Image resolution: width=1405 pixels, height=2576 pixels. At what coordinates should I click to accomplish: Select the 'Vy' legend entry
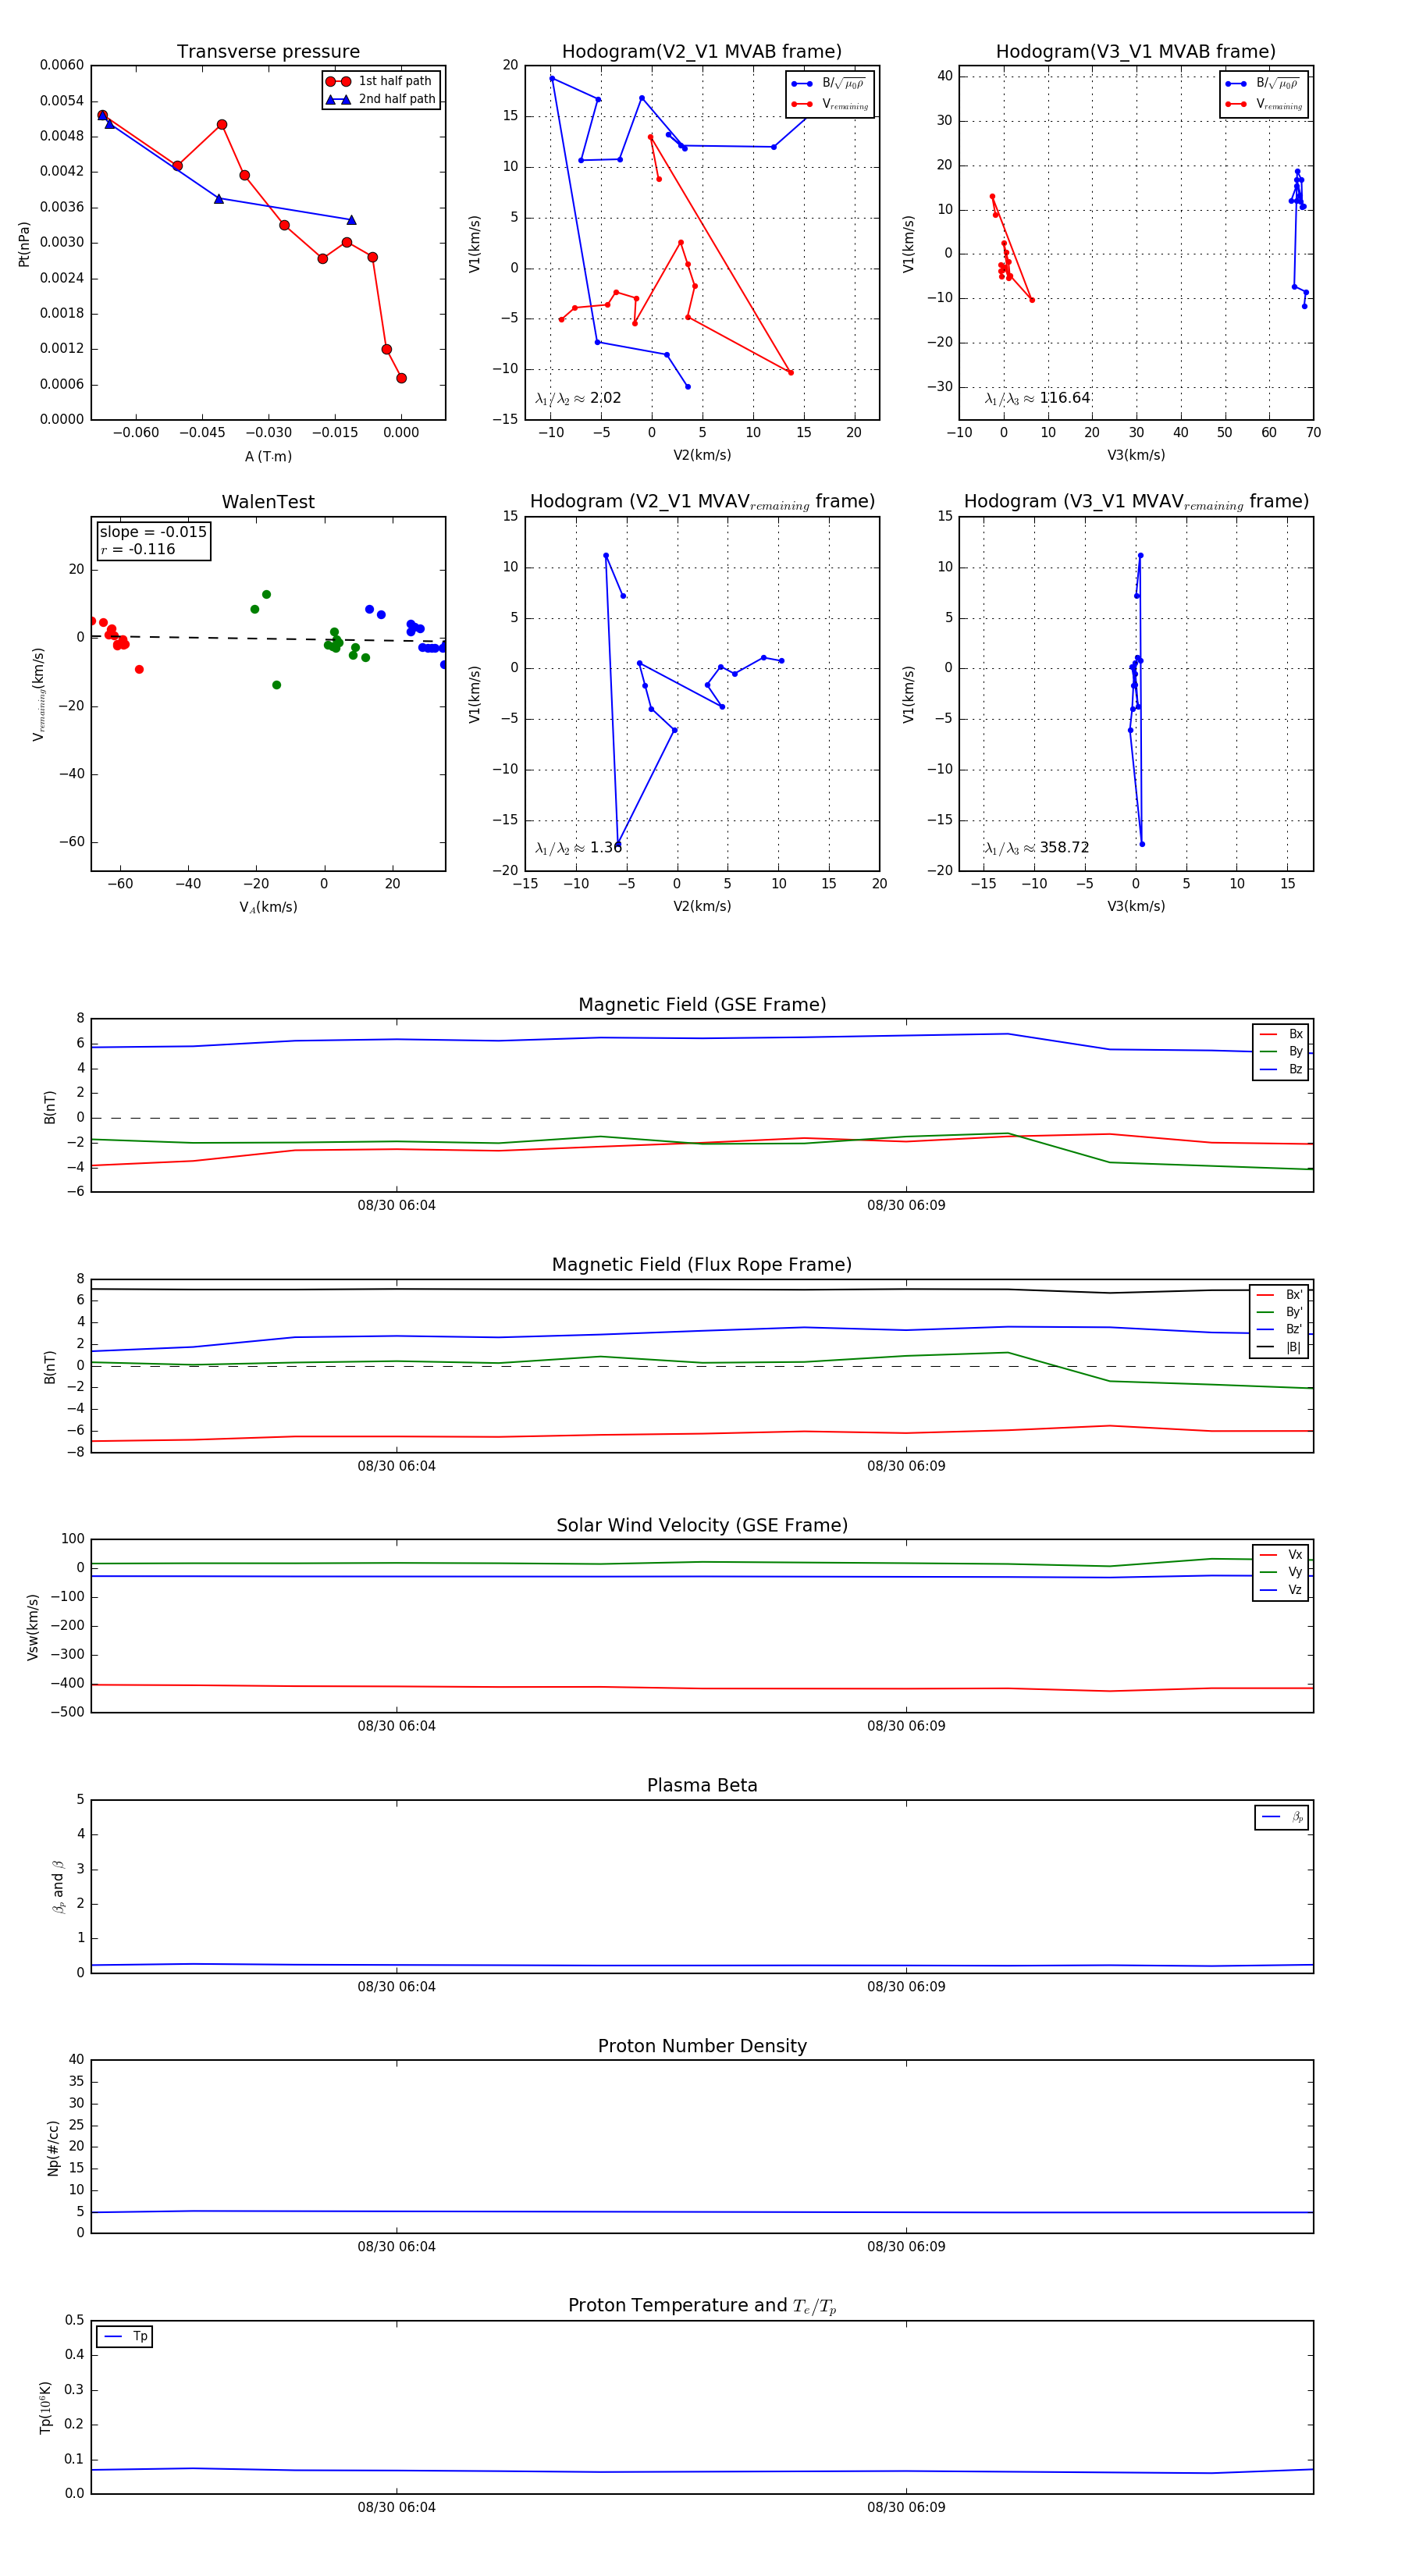1281,1572
